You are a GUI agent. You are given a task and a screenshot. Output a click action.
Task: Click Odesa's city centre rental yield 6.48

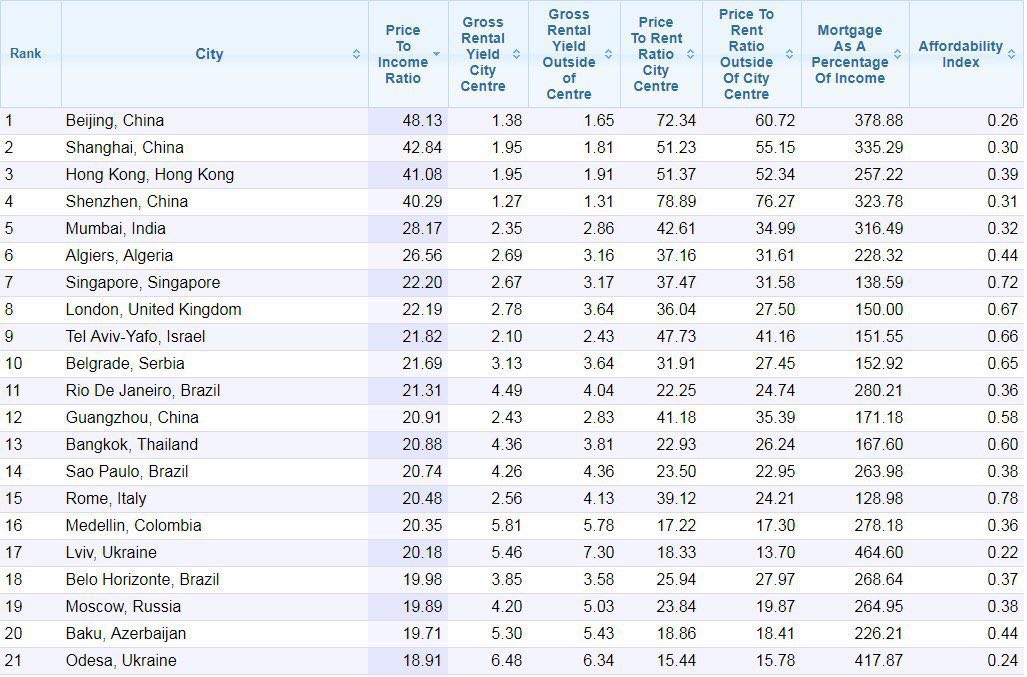(507, 661)
